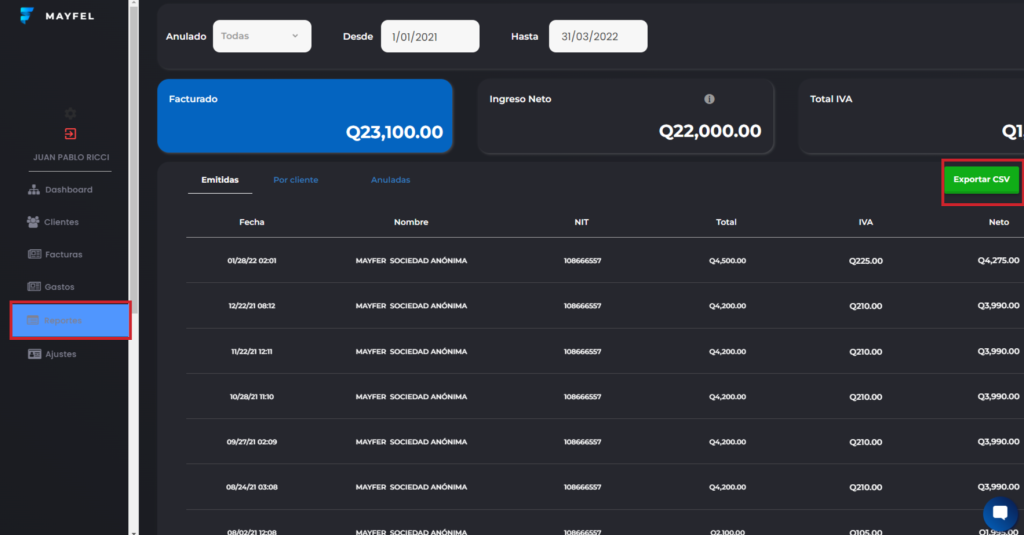Viewport: 1024px width, 535px height.
Task: Select the Reportes sidebar item
Action: coord(70,320)
